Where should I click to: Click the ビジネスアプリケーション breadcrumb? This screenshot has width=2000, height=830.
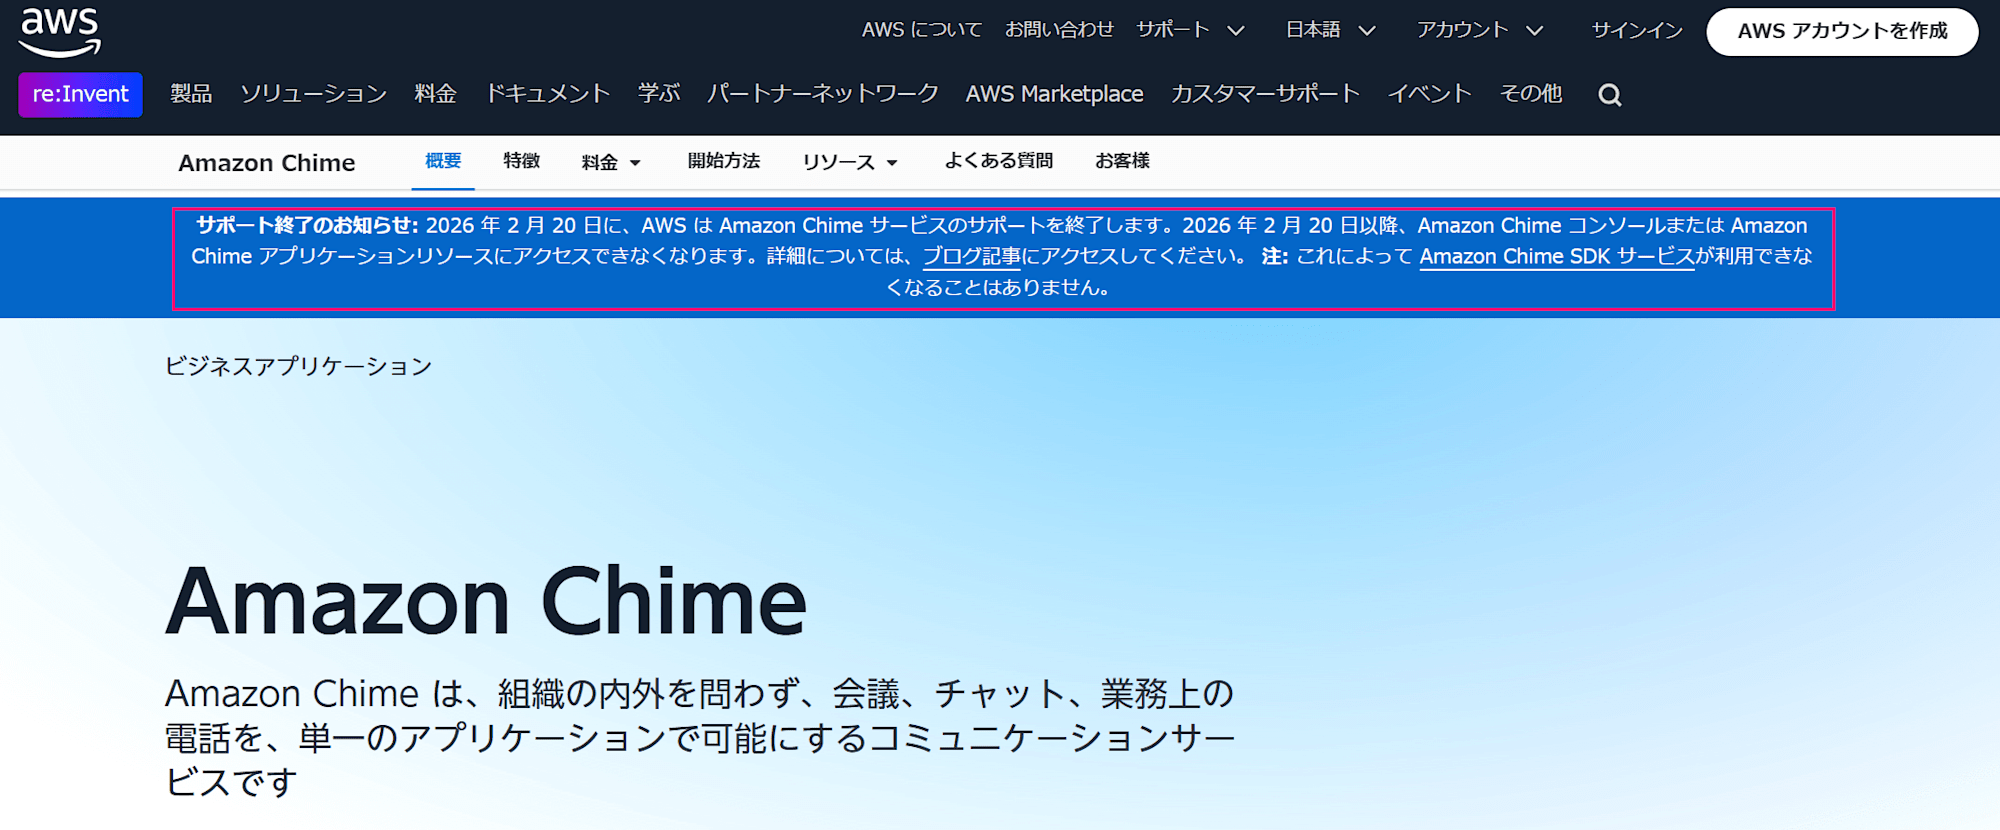click(x=298, y=366)
